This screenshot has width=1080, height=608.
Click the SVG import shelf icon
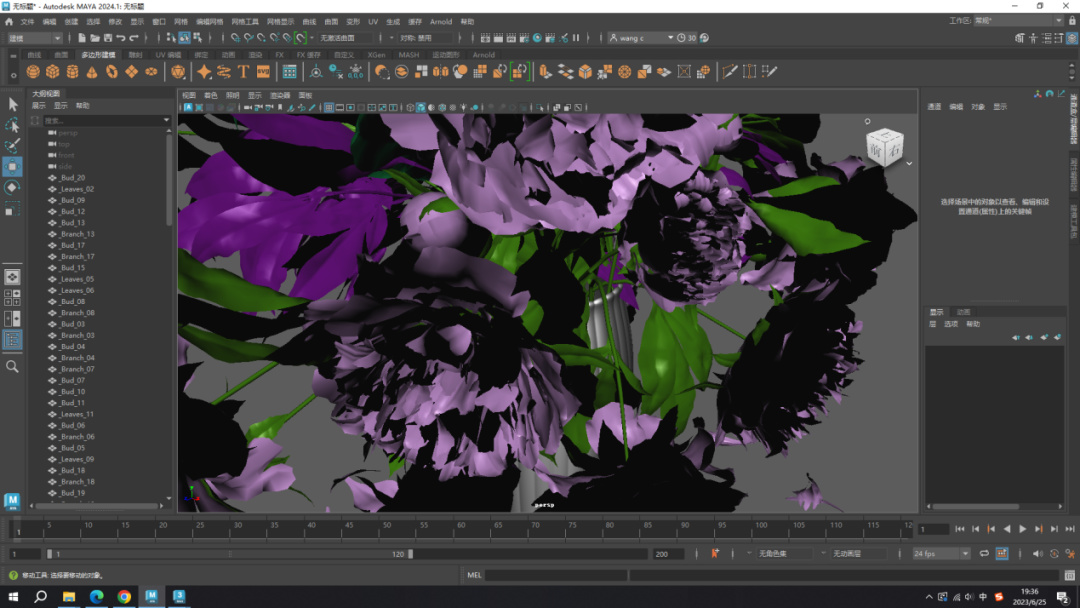263,72
